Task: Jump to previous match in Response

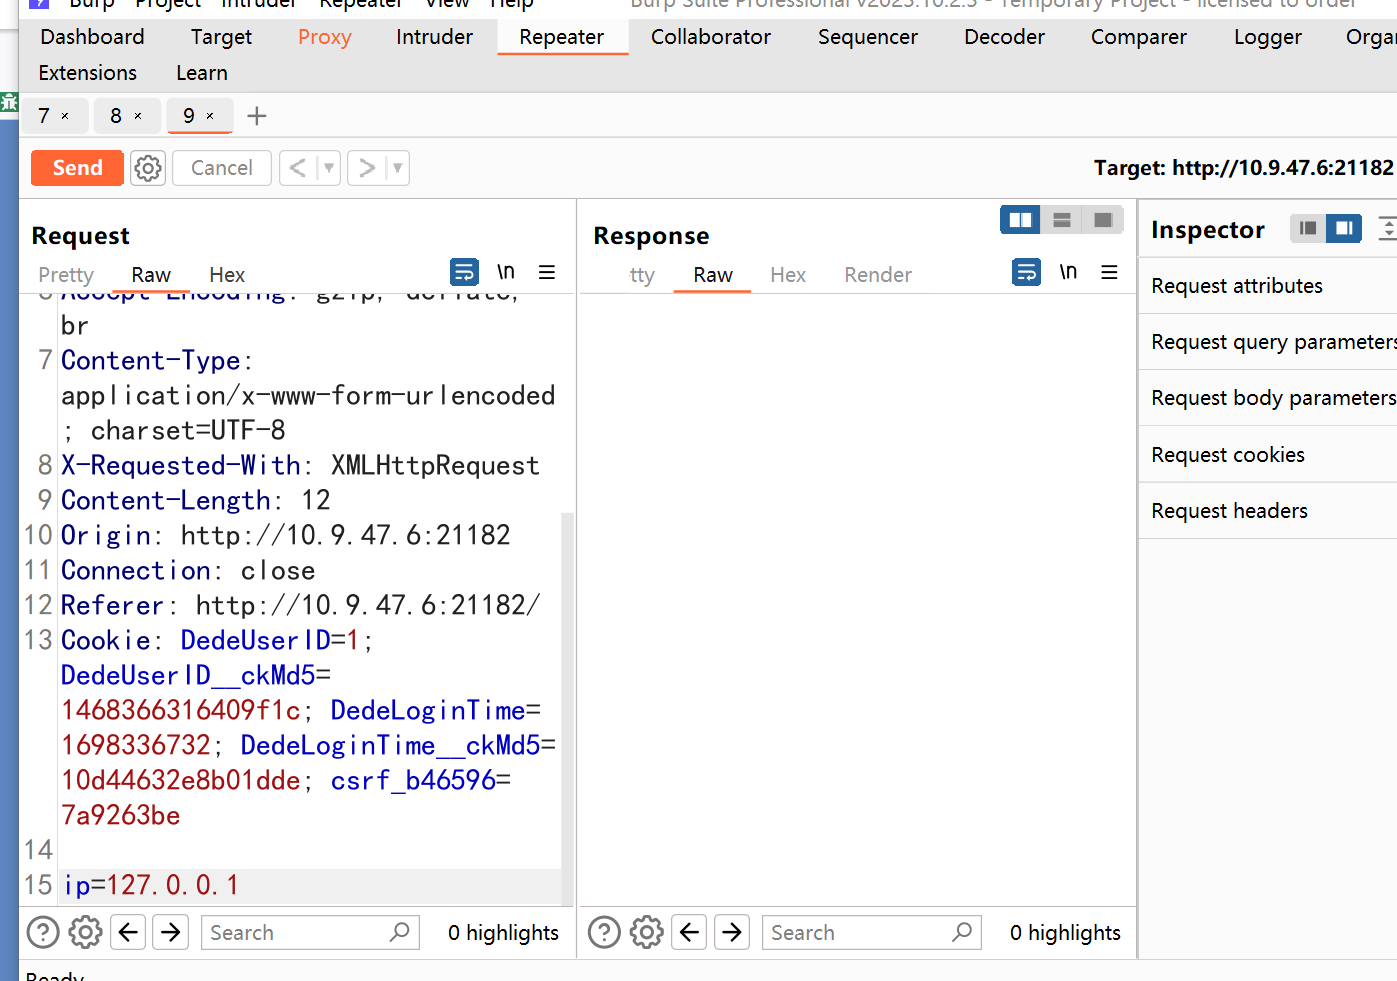Action: click(689, 932)
